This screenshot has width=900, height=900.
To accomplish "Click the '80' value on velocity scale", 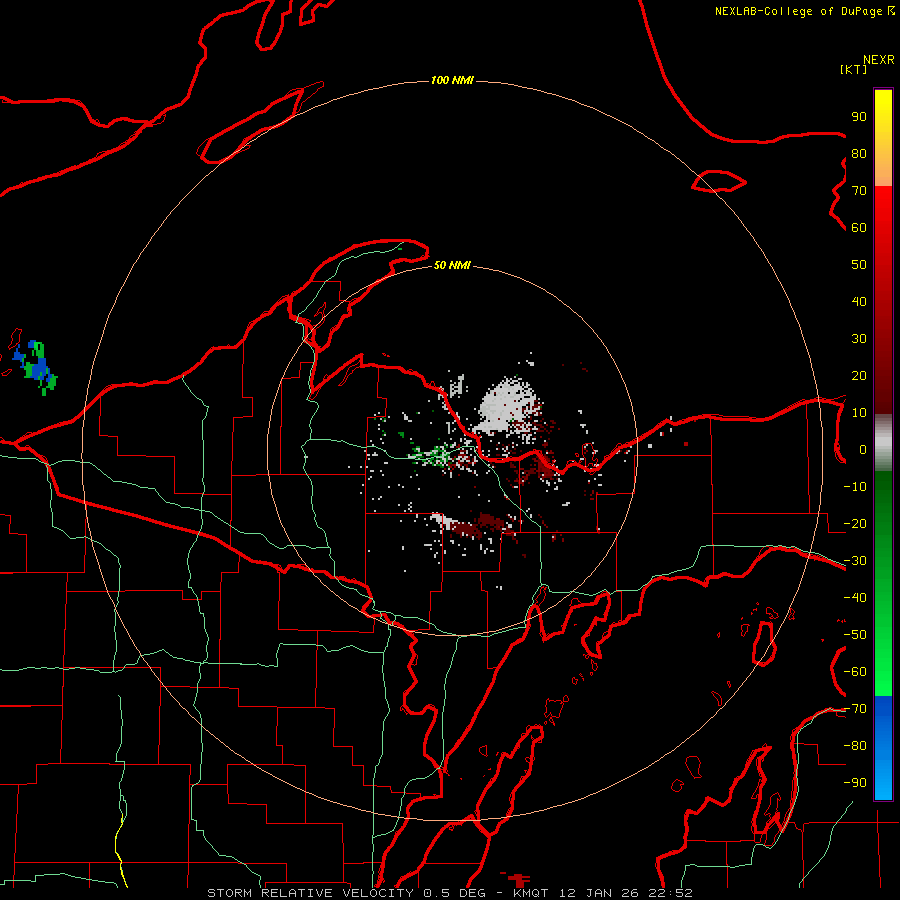I will click(859, 154).
